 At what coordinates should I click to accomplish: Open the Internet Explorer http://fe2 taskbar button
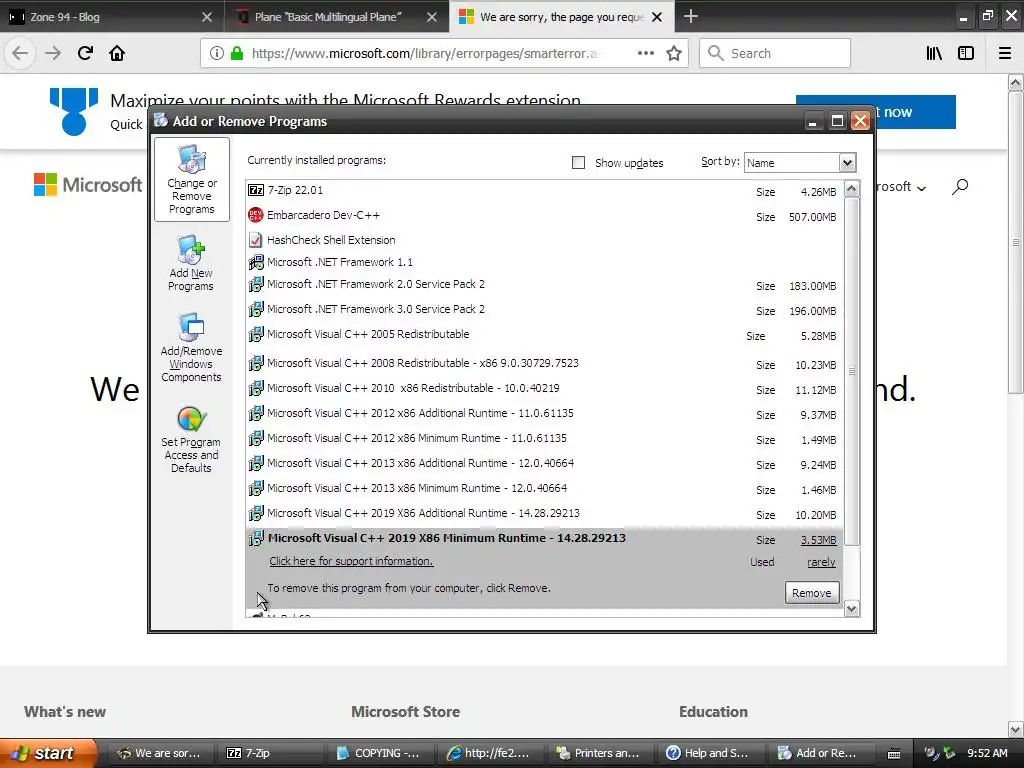click(491, 753)
